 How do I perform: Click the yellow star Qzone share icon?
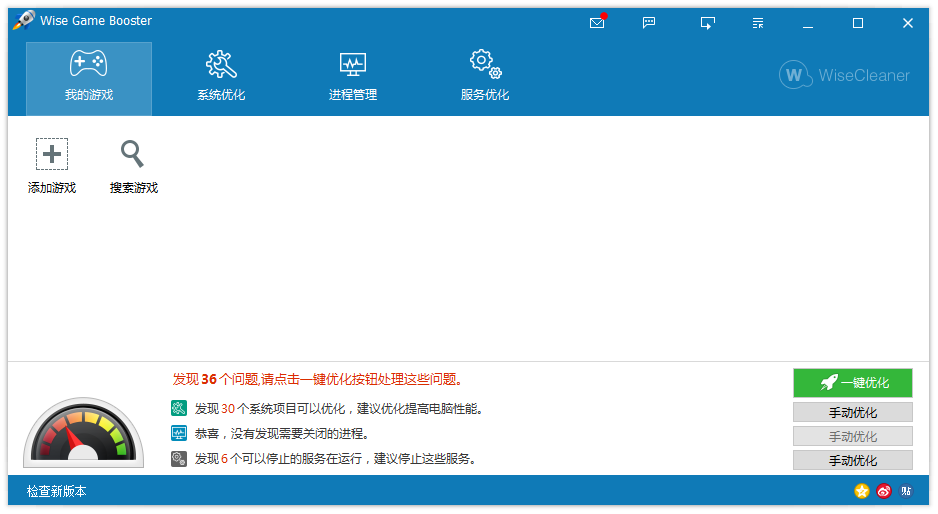(x=861, y=491)
